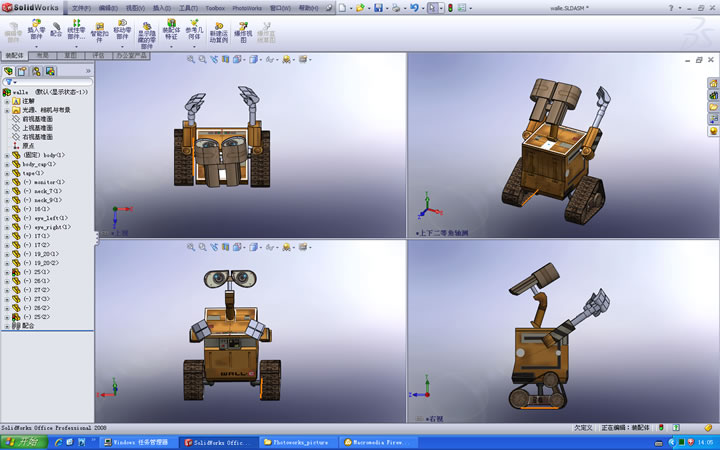Click the Windows 开始 Start button
This screenshot has width=720, height=450.
tap(24, 443)
